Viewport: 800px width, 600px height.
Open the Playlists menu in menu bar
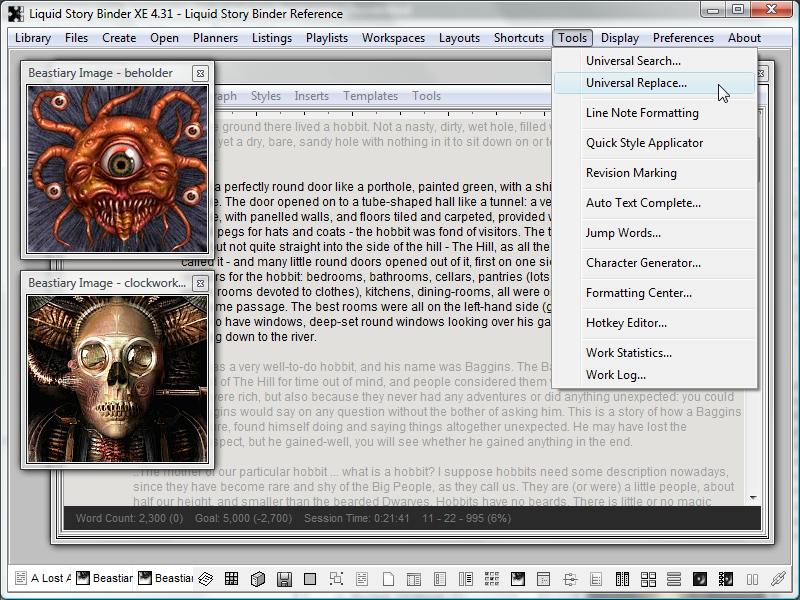pyautogui.click(x=327, y=38)
